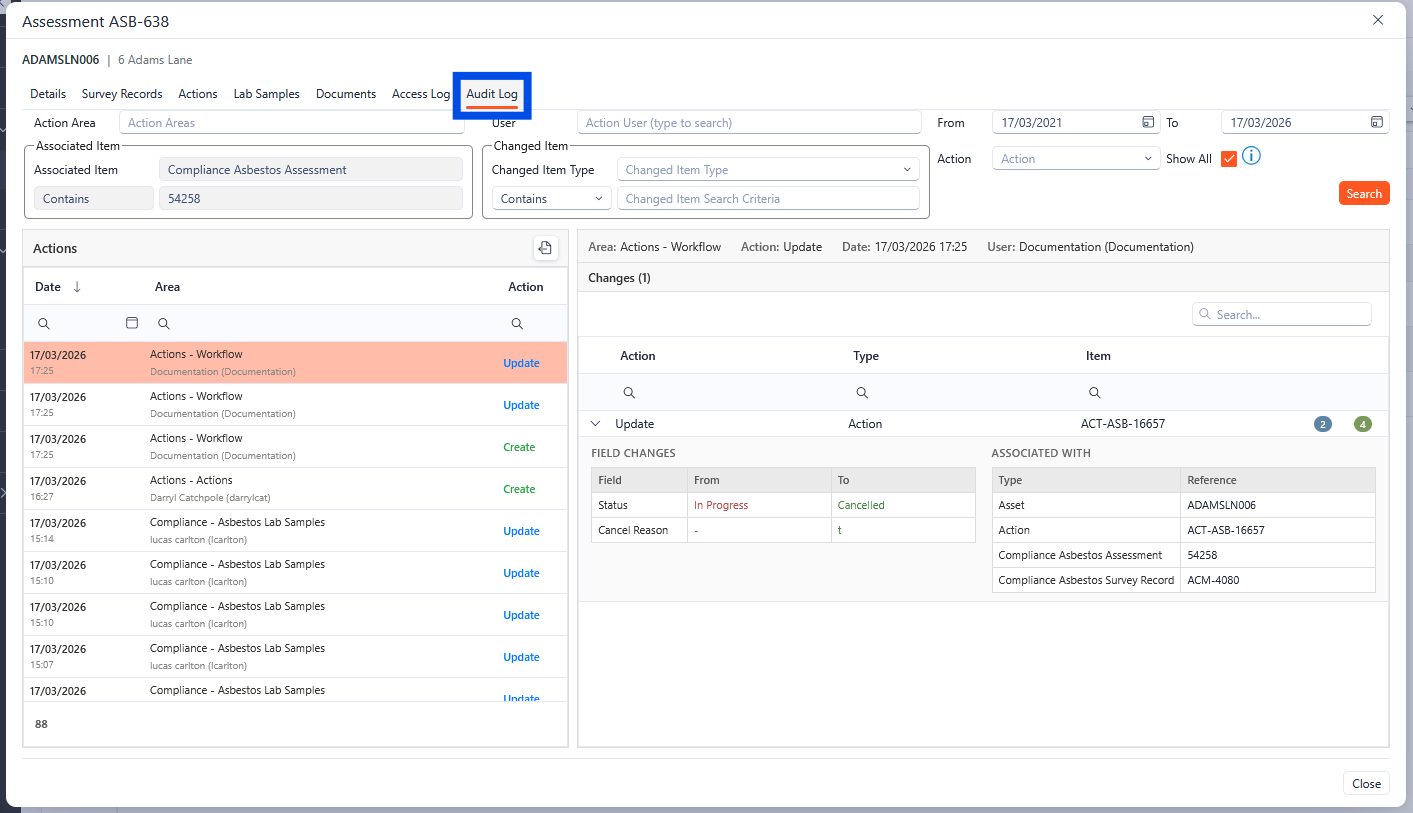This screenshot has height=813, width=1413.
Task: Click the Area column search icon
Action: (x=164, y=324)
